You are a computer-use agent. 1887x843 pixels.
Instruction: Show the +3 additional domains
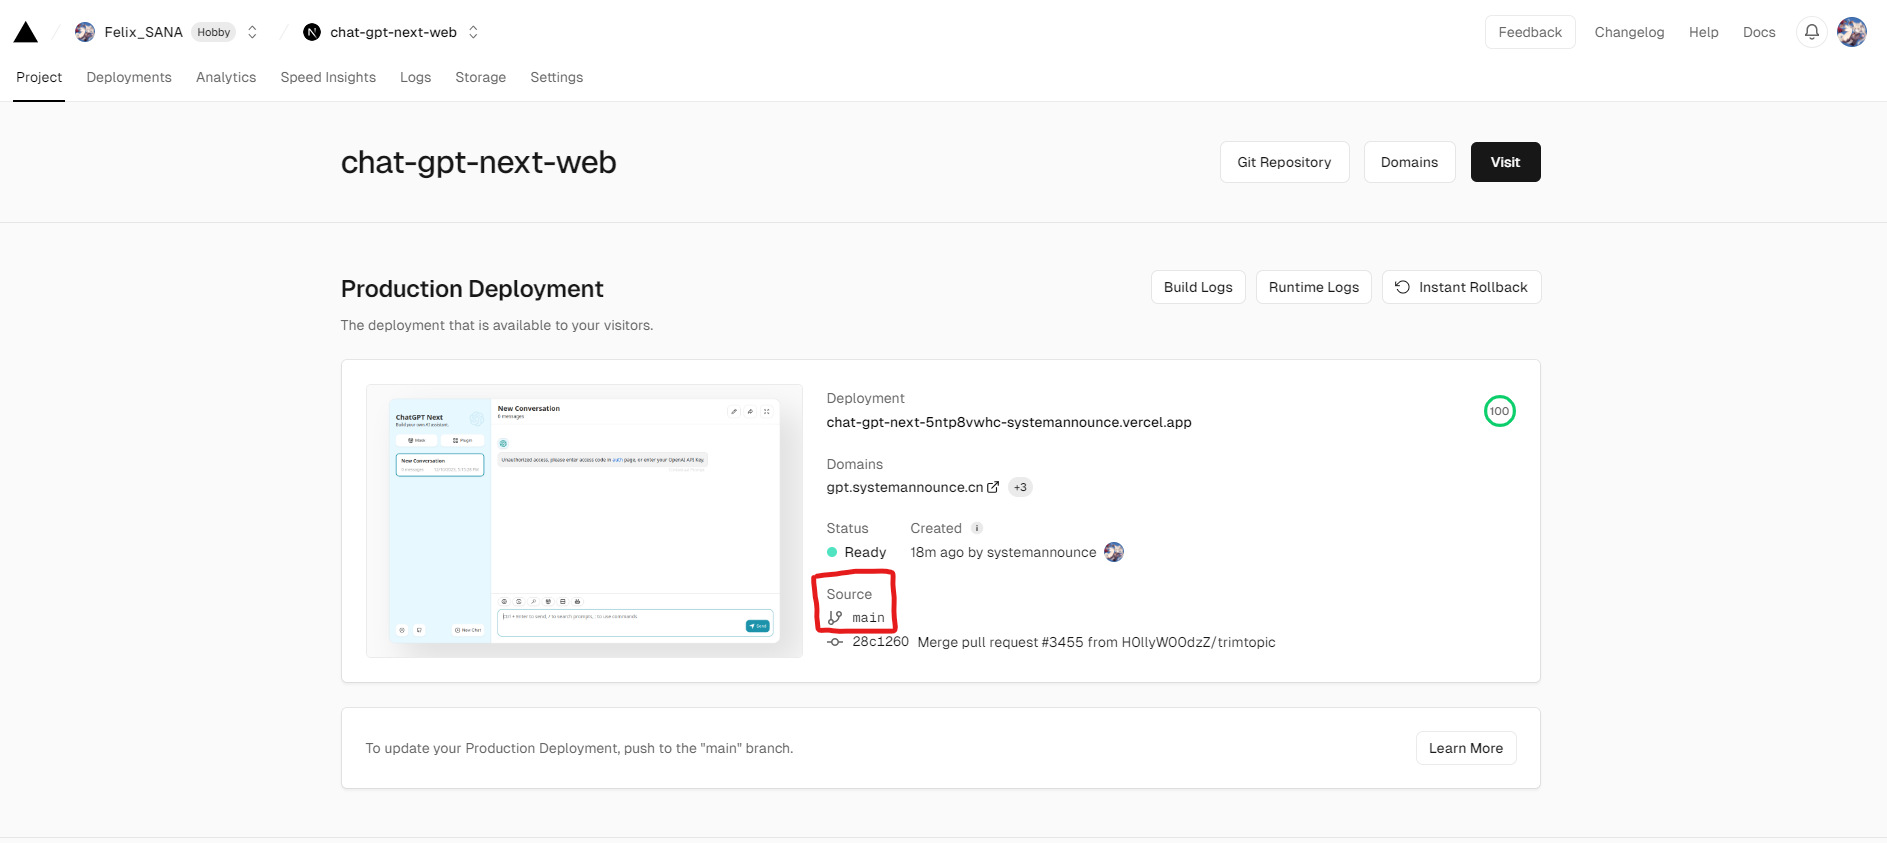coord(1020,487)
